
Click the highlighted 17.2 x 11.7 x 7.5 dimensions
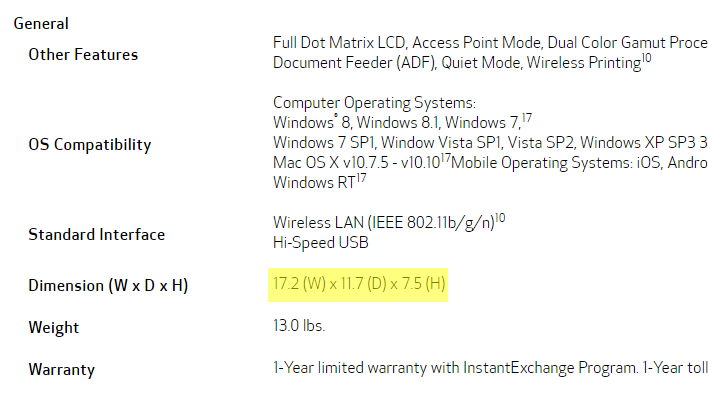click(x=359, y=284)
